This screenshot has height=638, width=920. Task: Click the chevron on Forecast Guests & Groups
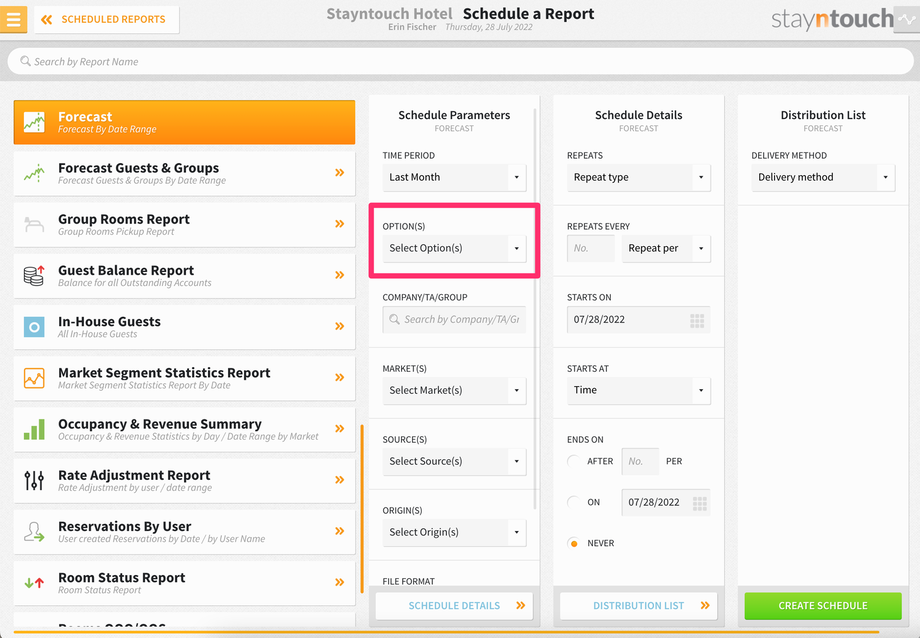(x=340, y=173)
